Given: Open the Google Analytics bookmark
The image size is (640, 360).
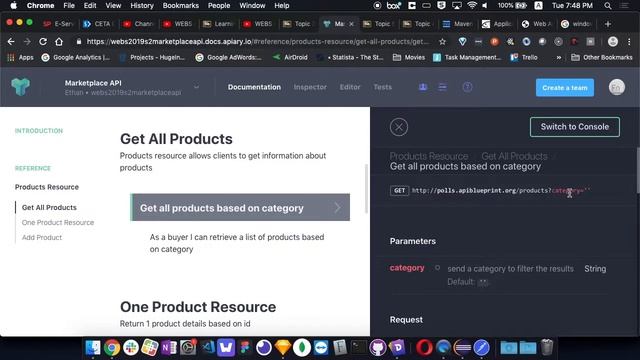Looking at the screenshot, I should [76, 58].
